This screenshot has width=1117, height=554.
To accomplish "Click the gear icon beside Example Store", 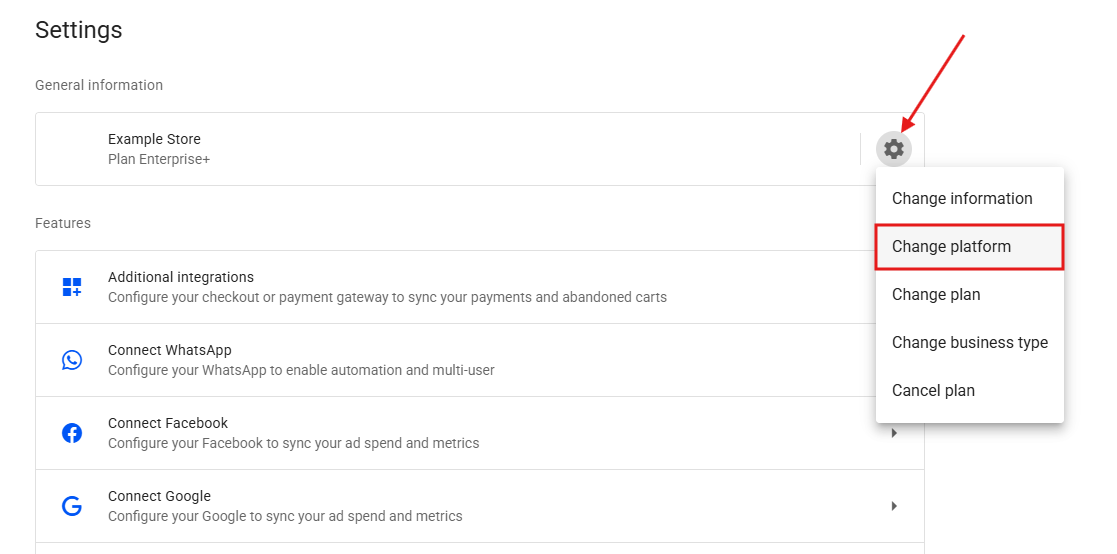I will (893, 149).
